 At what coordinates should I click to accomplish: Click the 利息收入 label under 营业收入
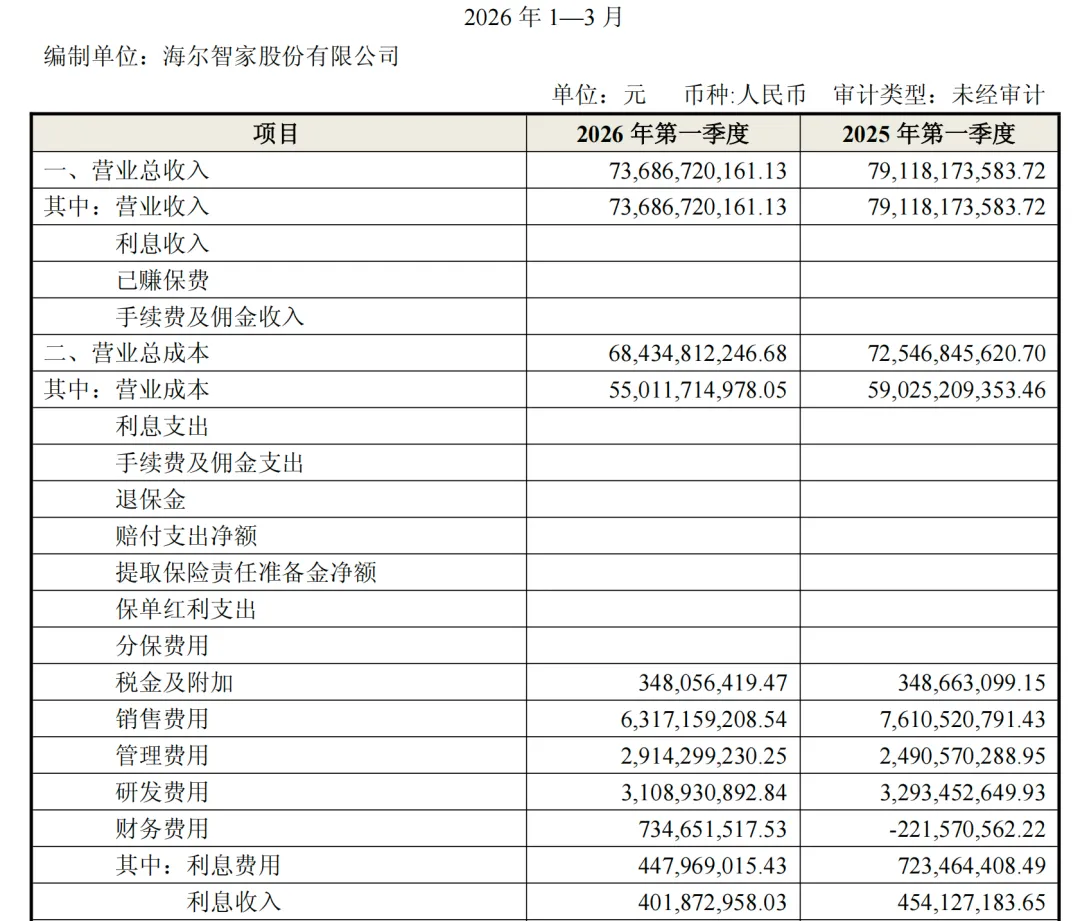pyautogui.click(x=163, y=243)
